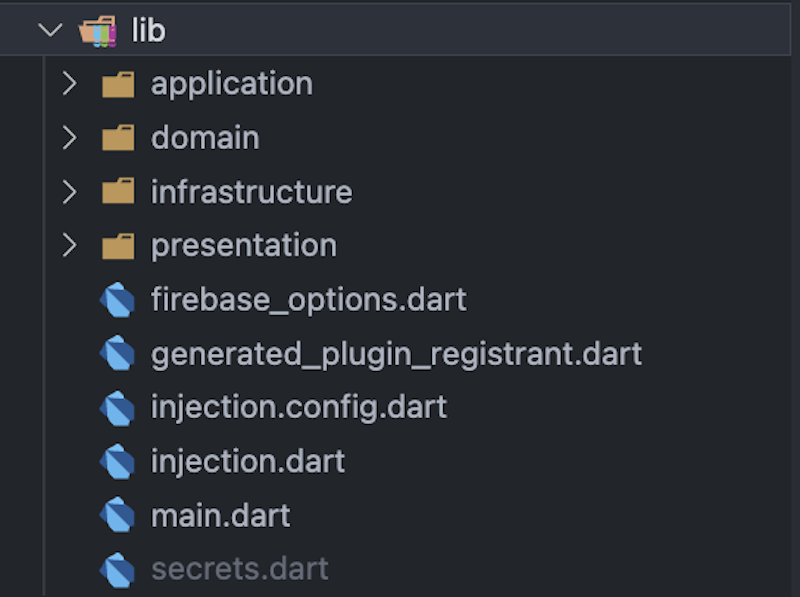This screenshot has width=800, height=597.
Task: Select the Dart icon for injection.dart
Action: (x=120, y=461)
